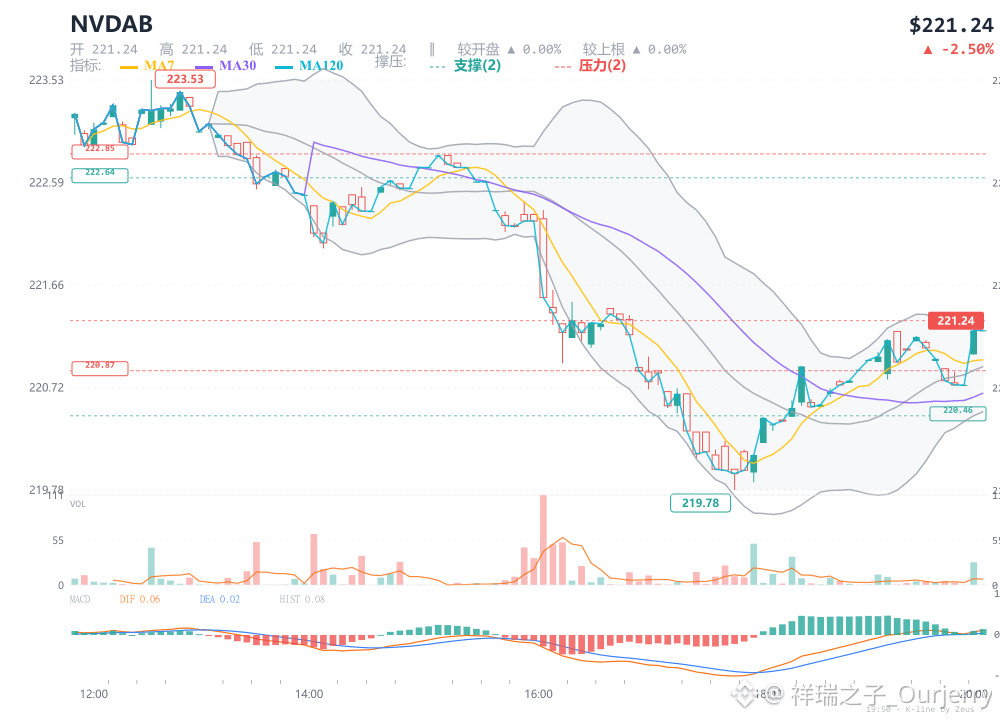Click the 220.72 y-axis price label
The height and width of the screenshot is (720, 1000).
click(46, 387)
